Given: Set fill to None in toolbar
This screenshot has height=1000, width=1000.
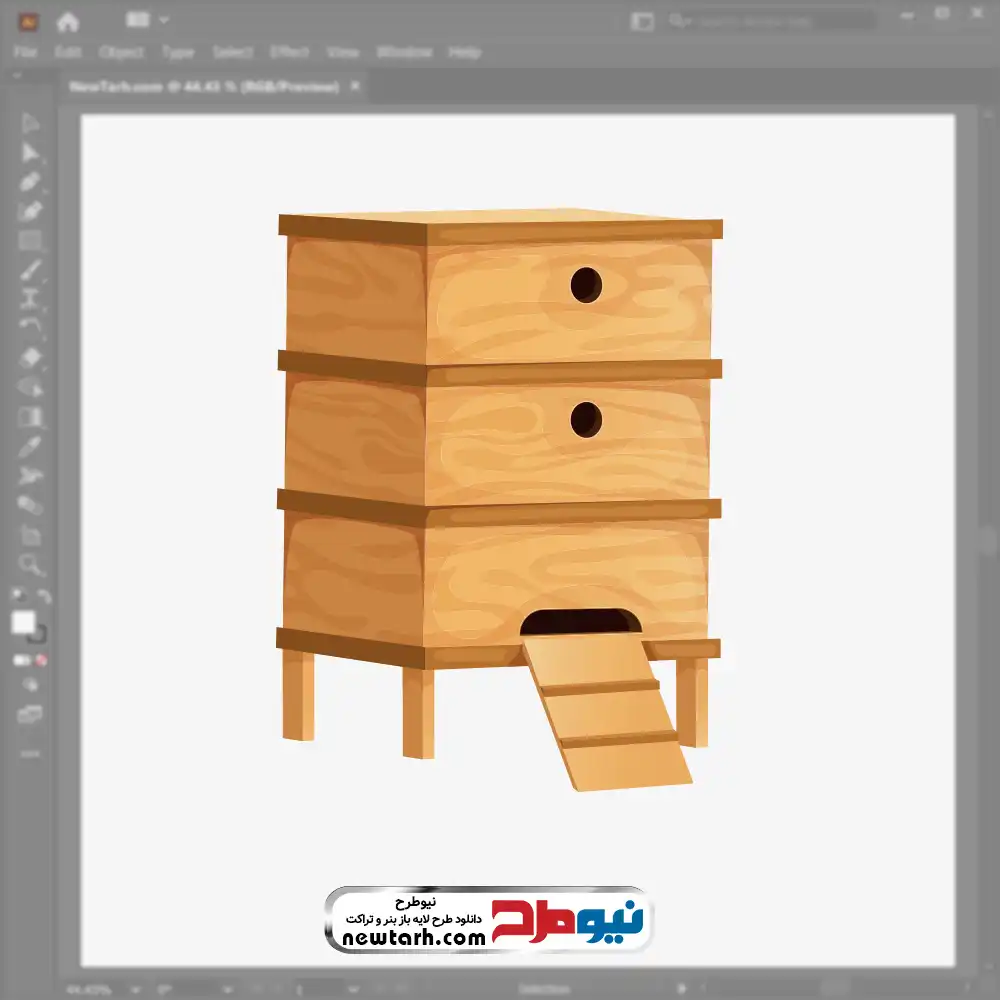Looking at the screenshot, I should click(x=42, y=660).
